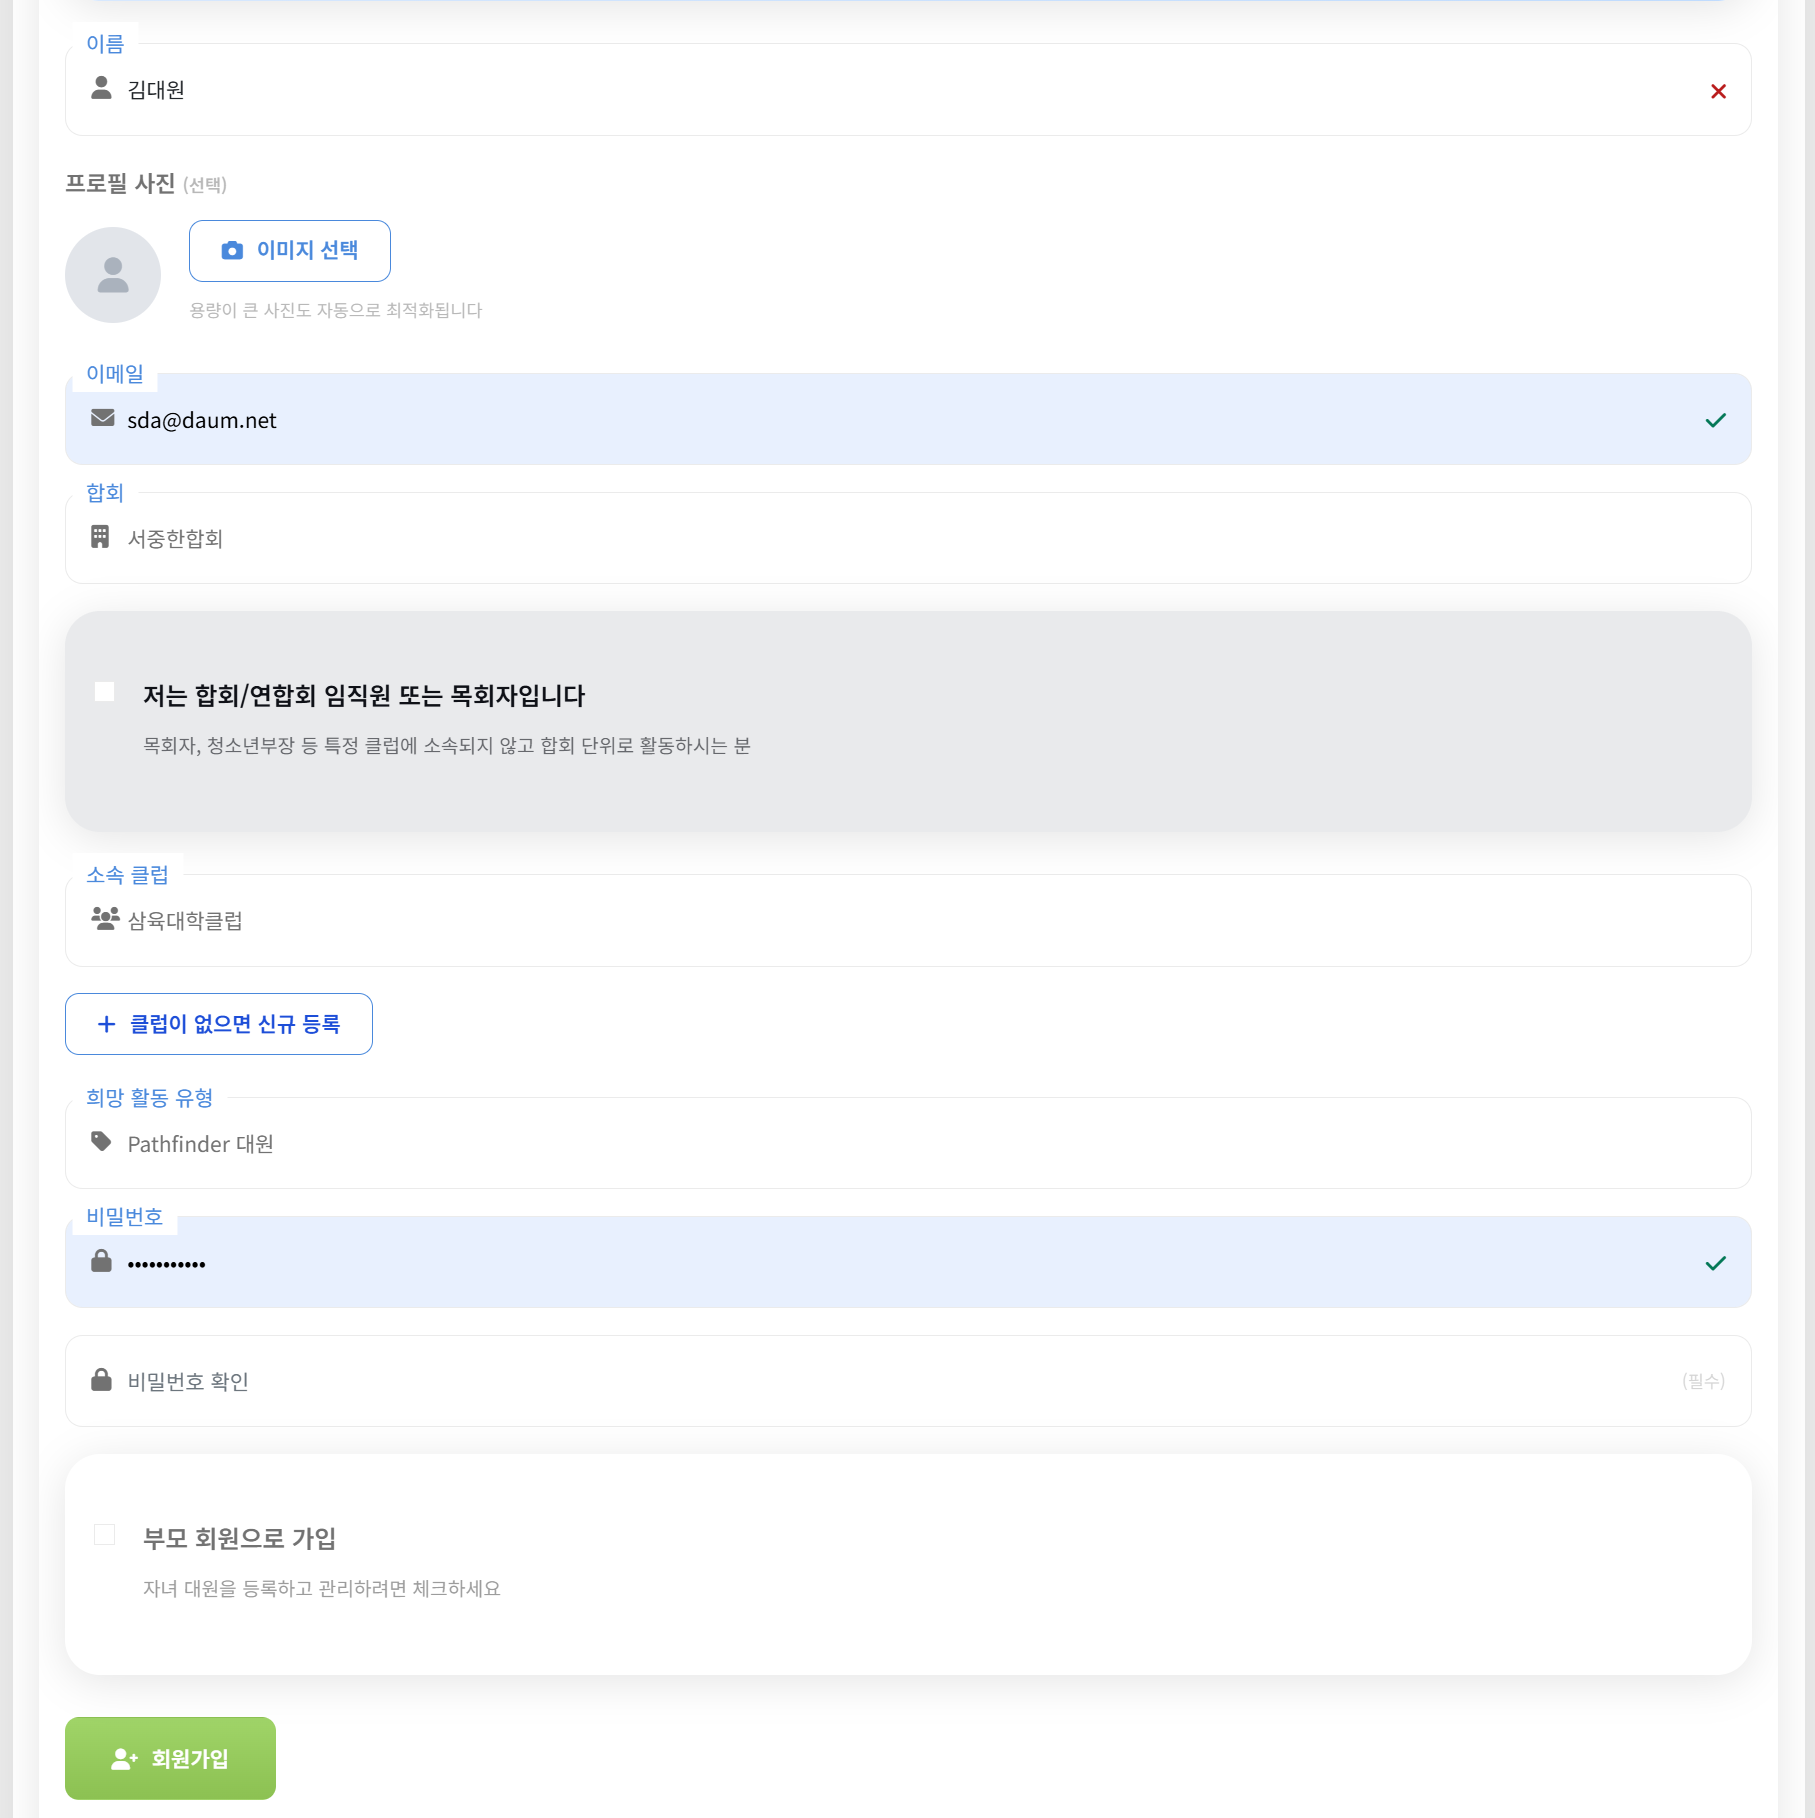The image size is (1815, 1818).
Task: Click the tag icon in 희망 활동 유형 field
Action: point(101,1141)
